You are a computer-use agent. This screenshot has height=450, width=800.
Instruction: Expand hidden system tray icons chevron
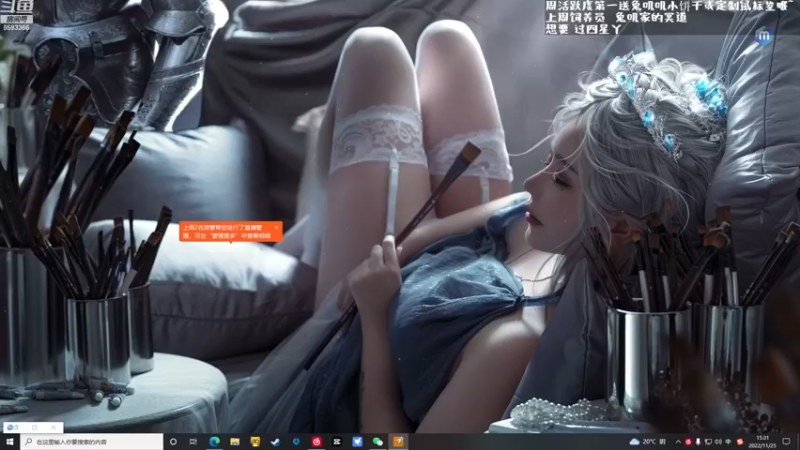(x=678, y=442)
